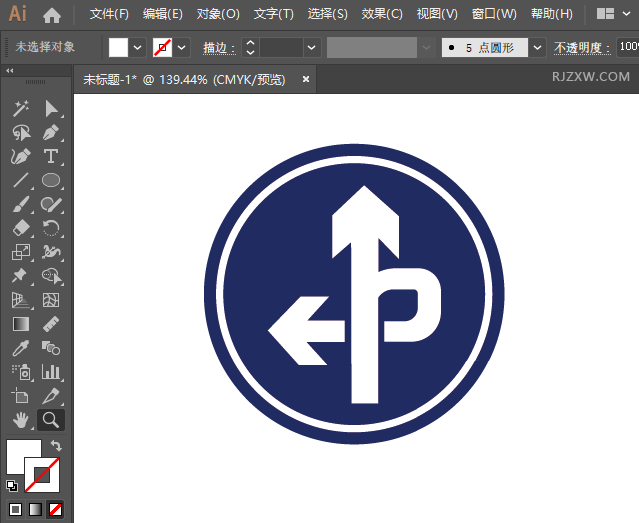Select the Shape Builder tool

pyautogui.click(x=51, y=276)
